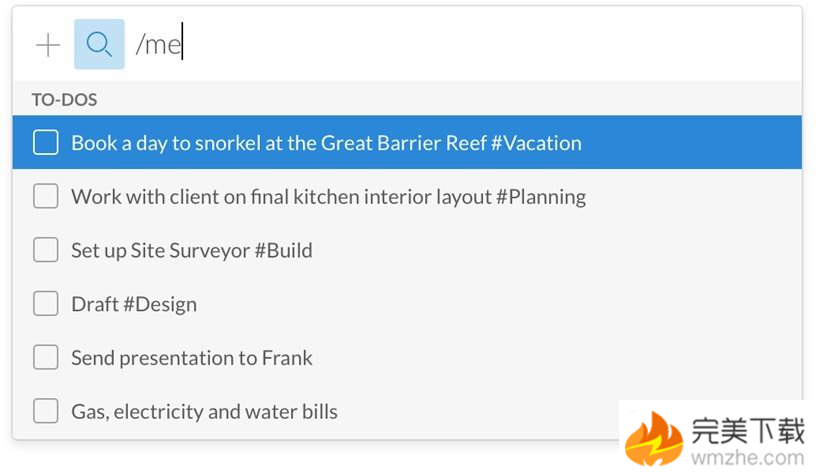The height and width of the screenshot is (474, 816).
Task: Click into the search field containing "/me"
Action: pos(400,45)
